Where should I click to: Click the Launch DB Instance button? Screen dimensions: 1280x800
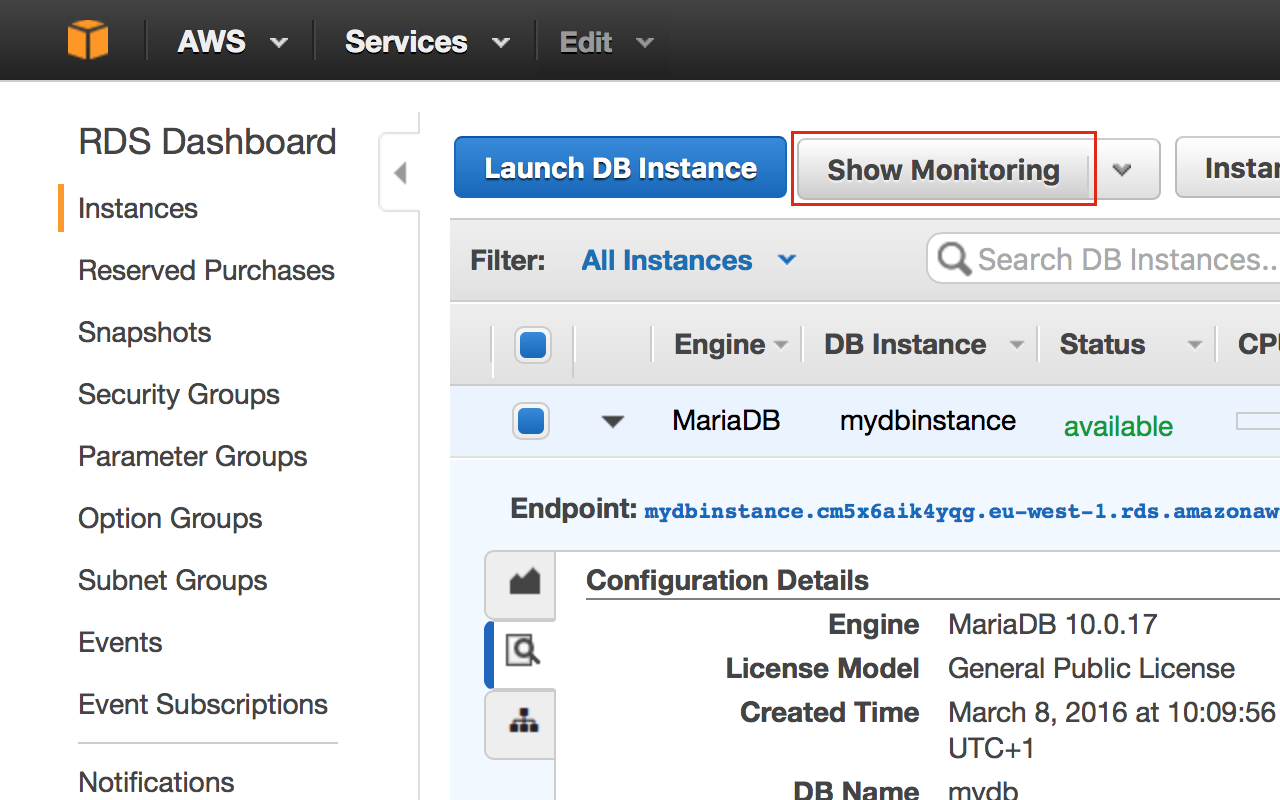[x=620, y=168]
